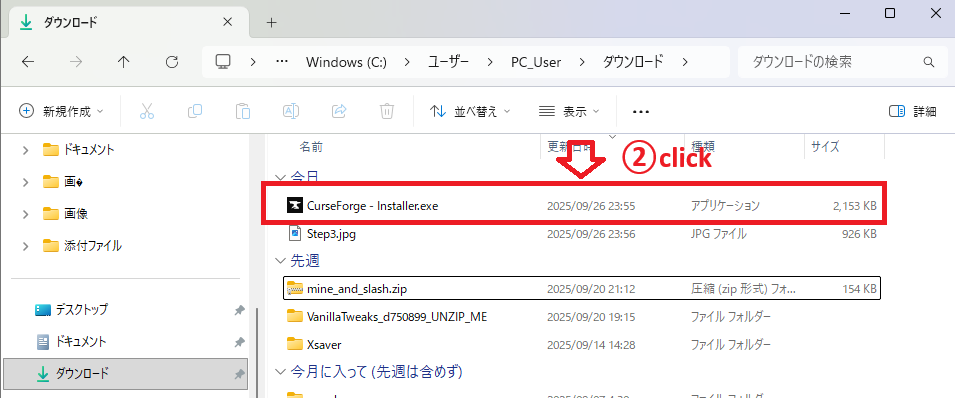Expand the 添付ファイル tree folder
Screen dimensions: 955x398
point(26,246)
